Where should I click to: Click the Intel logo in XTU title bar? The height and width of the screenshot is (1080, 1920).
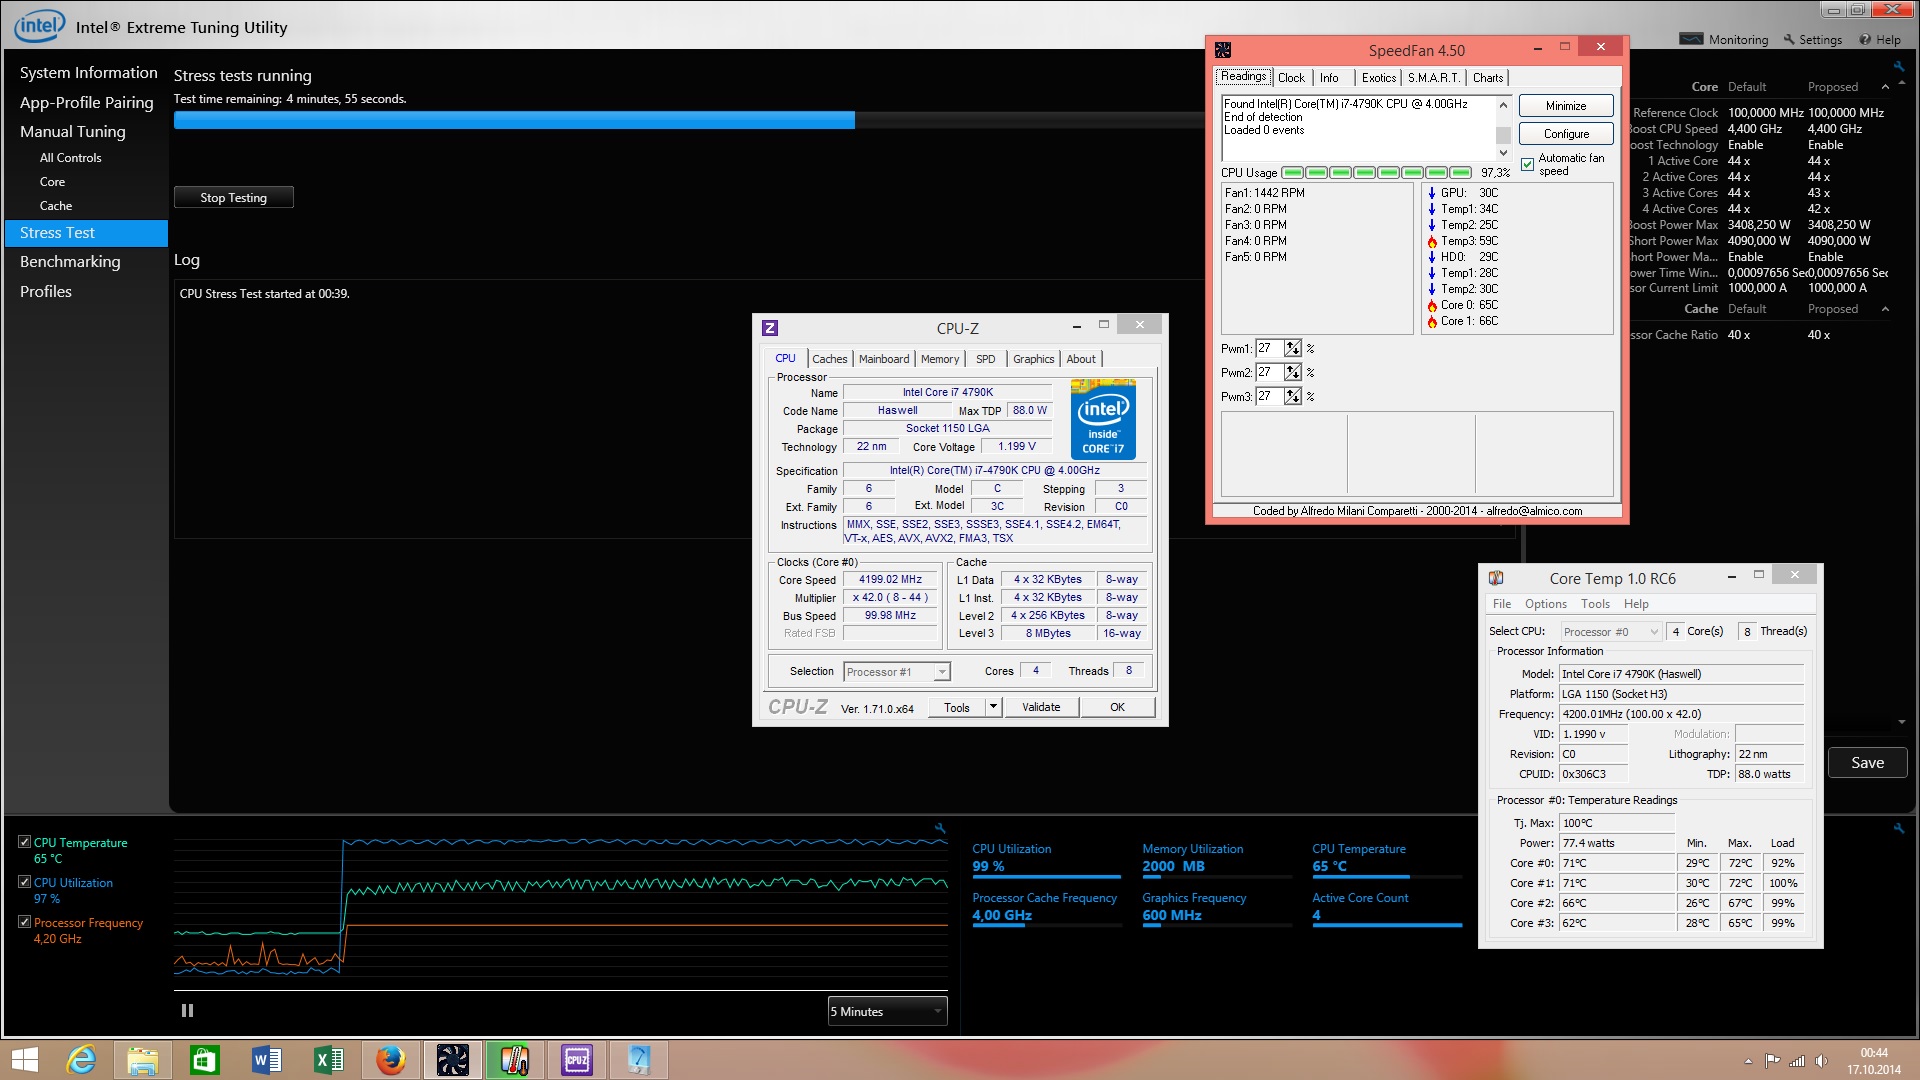click(39, 25)
